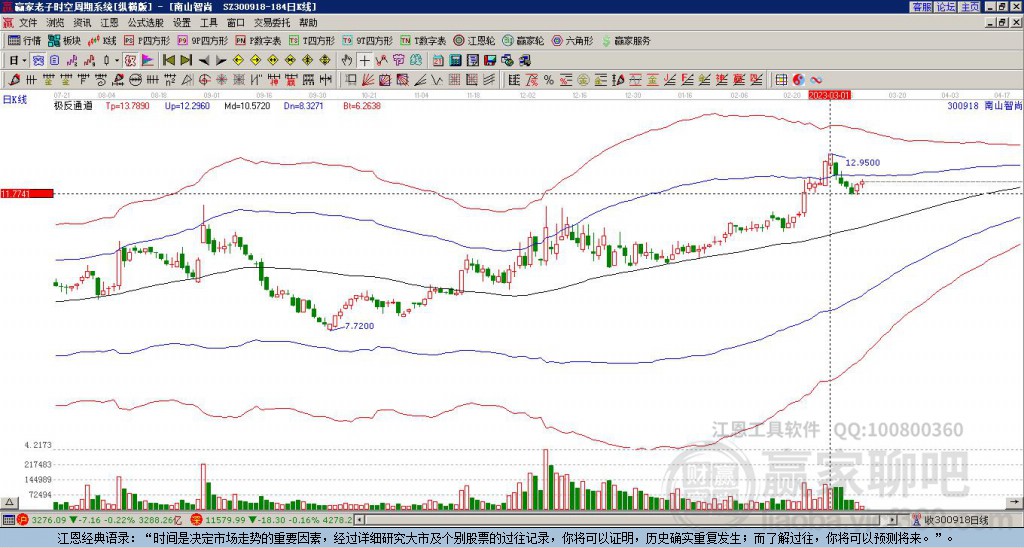Open the T数字表 tool

[423, 40]
